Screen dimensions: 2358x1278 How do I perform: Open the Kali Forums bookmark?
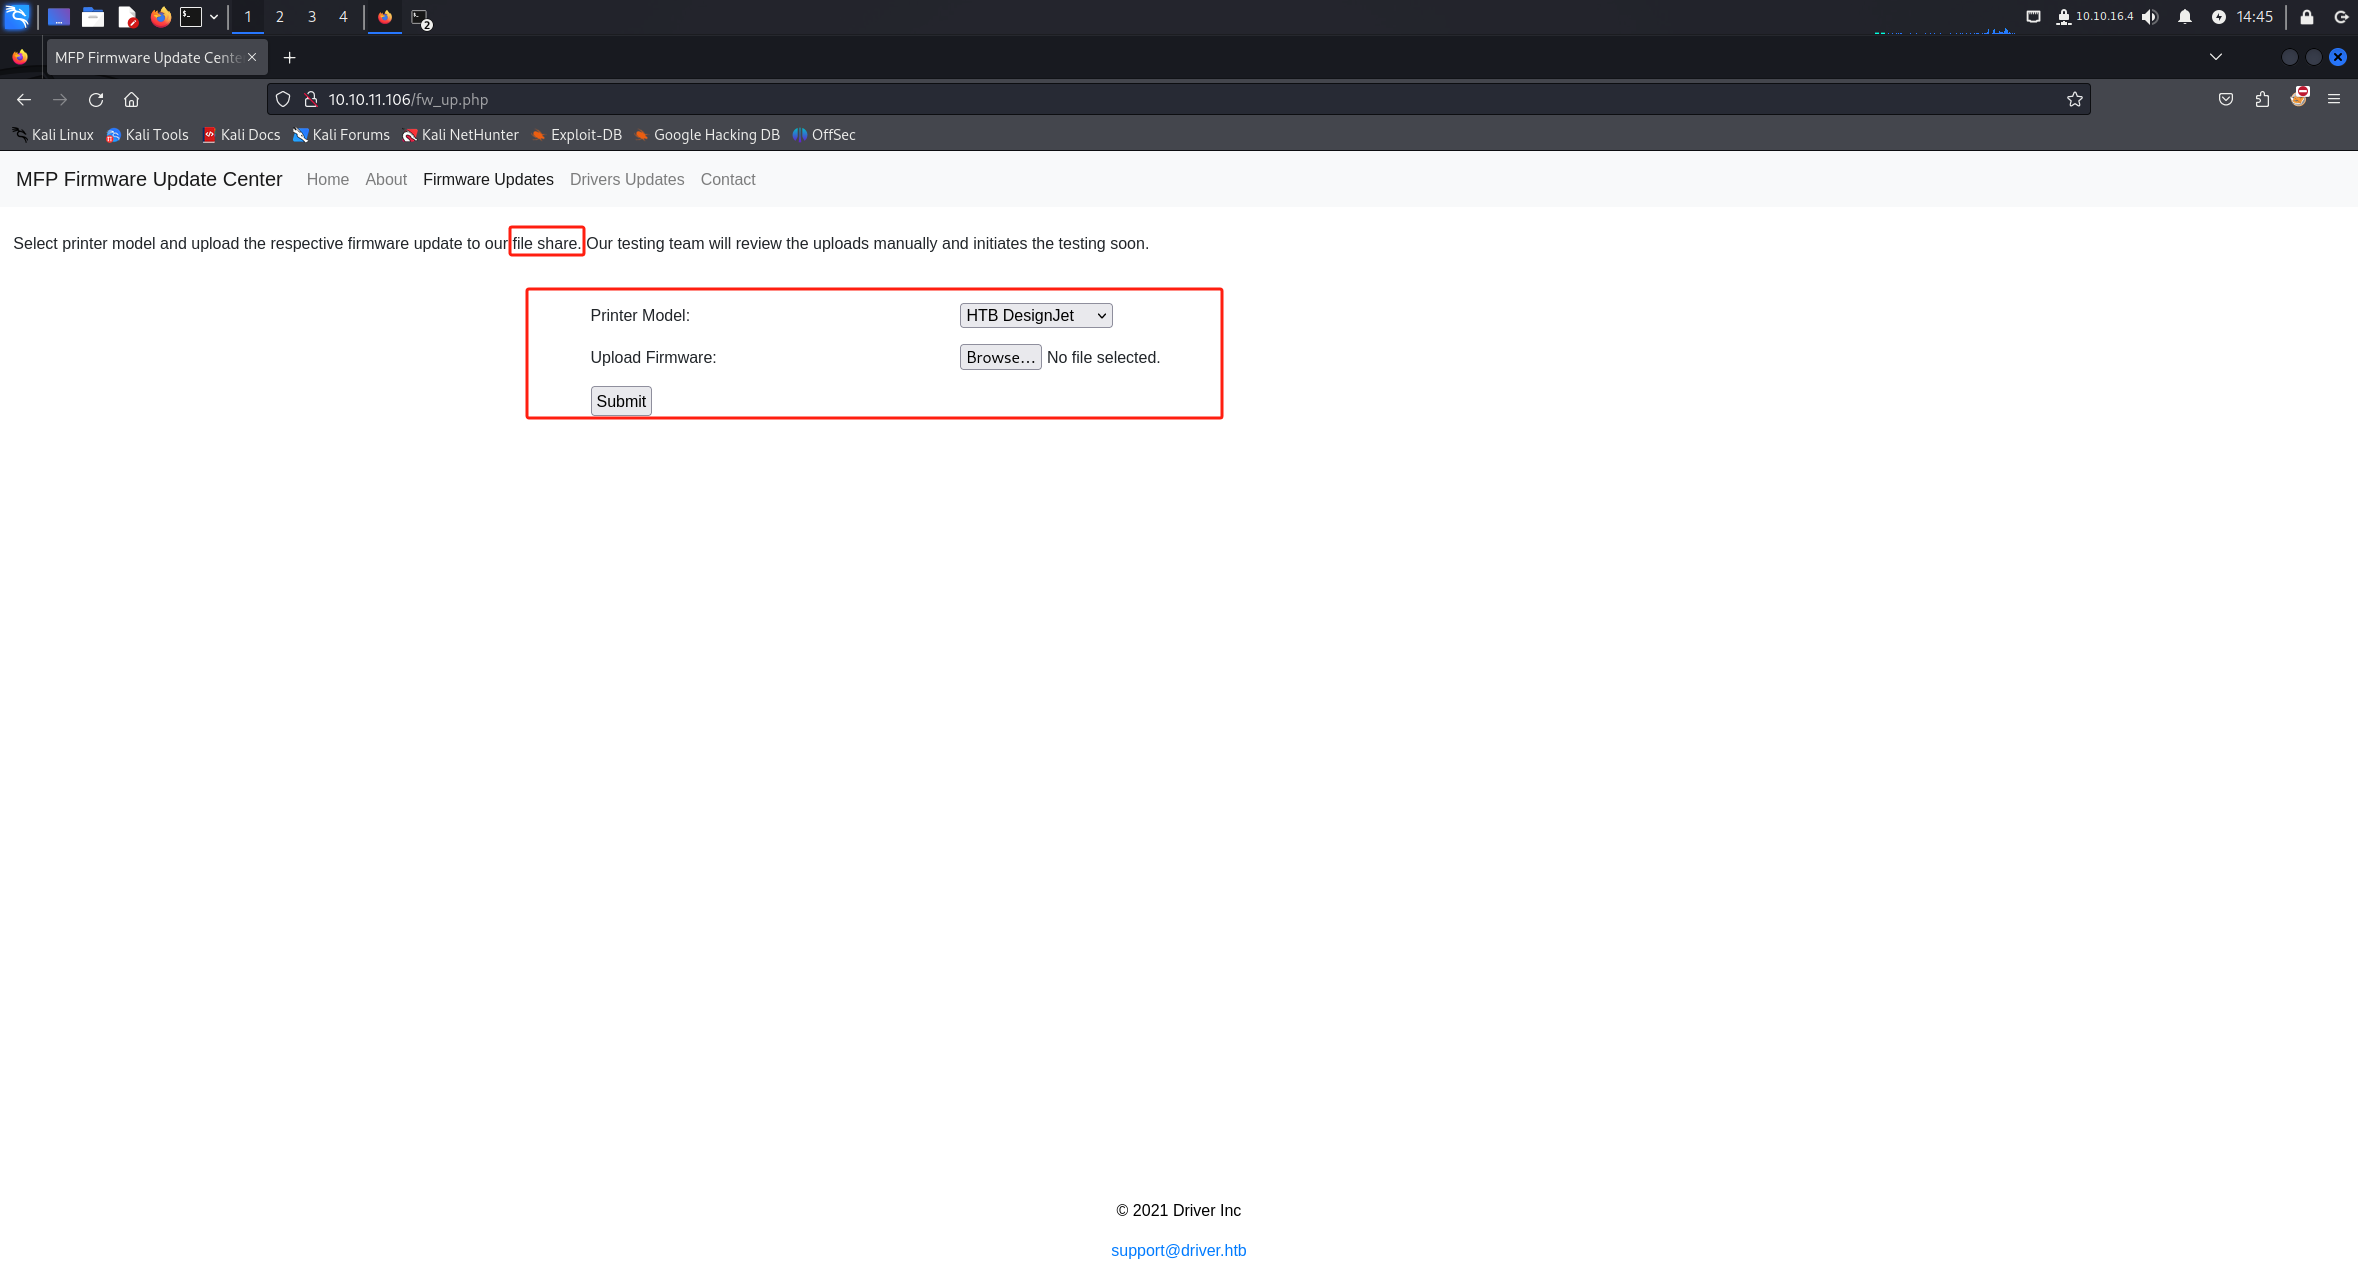point(341,134)
